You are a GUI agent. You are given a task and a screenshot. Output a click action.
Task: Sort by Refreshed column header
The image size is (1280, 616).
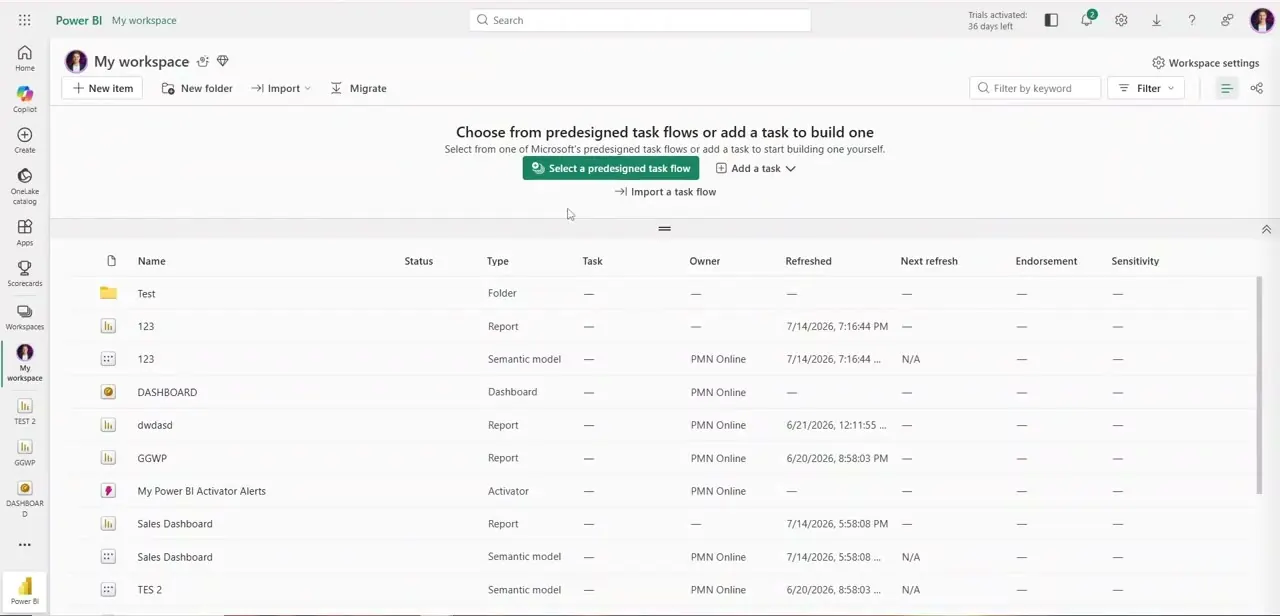[808, 261]
